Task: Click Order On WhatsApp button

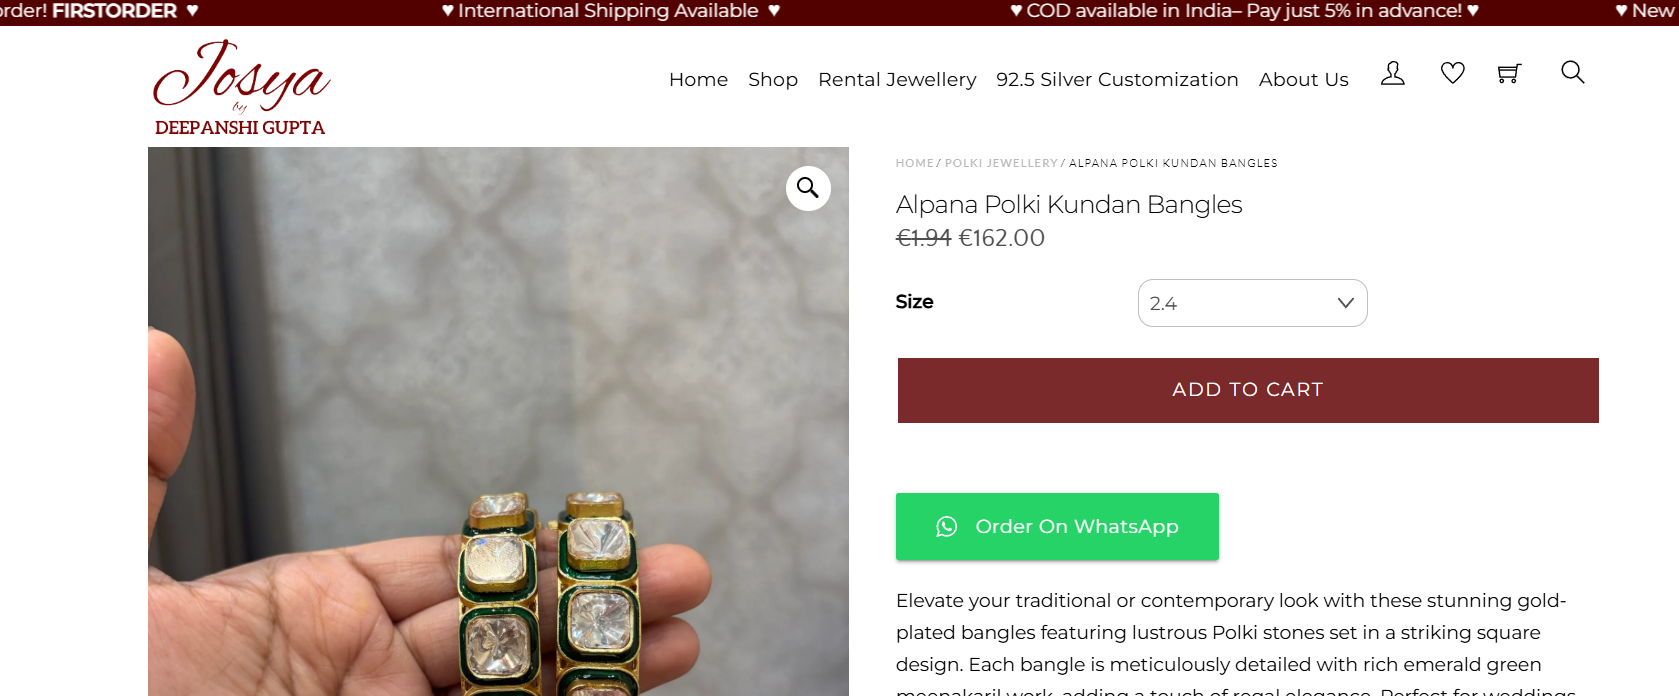Action: click(x=1076, y=527)
